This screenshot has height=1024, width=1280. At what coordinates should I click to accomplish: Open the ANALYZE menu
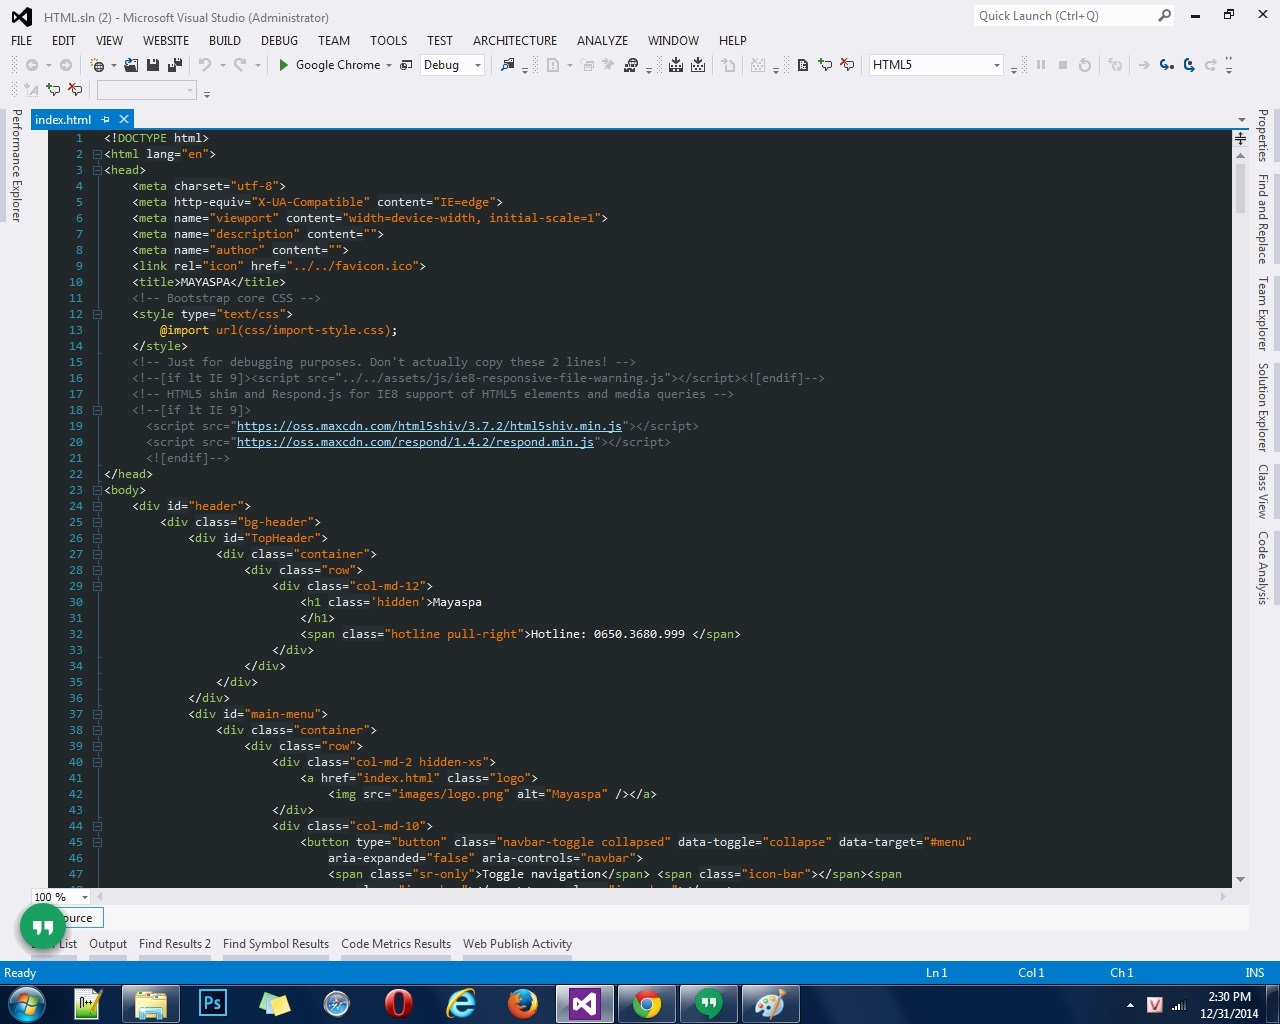602,41
